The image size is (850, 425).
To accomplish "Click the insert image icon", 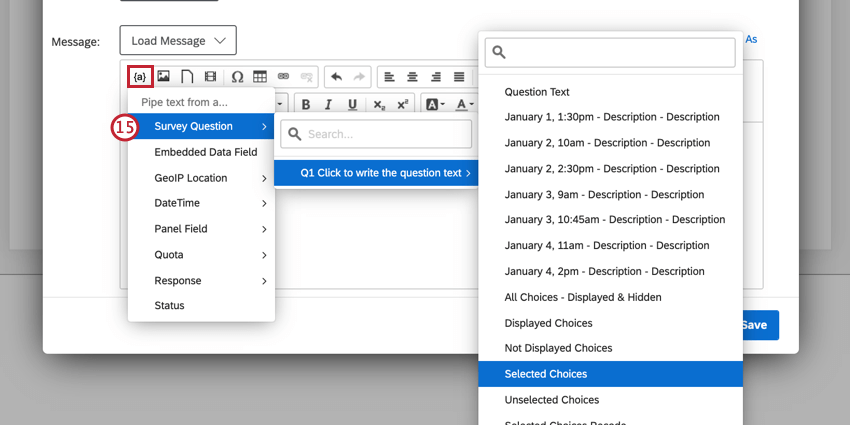I will coord(163,76).
